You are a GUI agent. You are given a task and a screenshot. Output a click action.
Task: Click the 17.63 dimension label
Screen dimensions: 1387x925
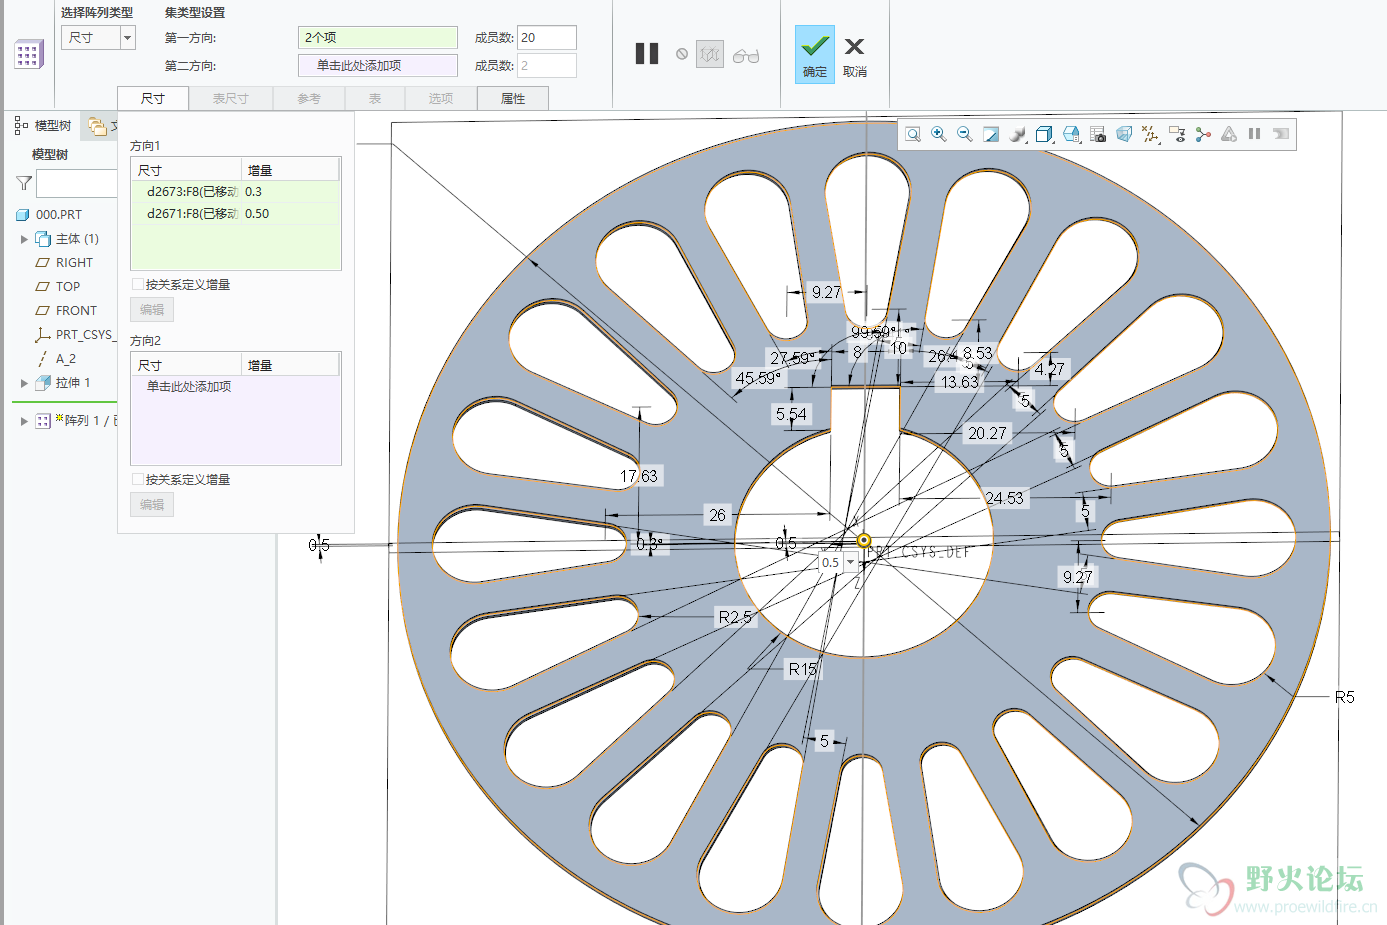tap(640, 476)
